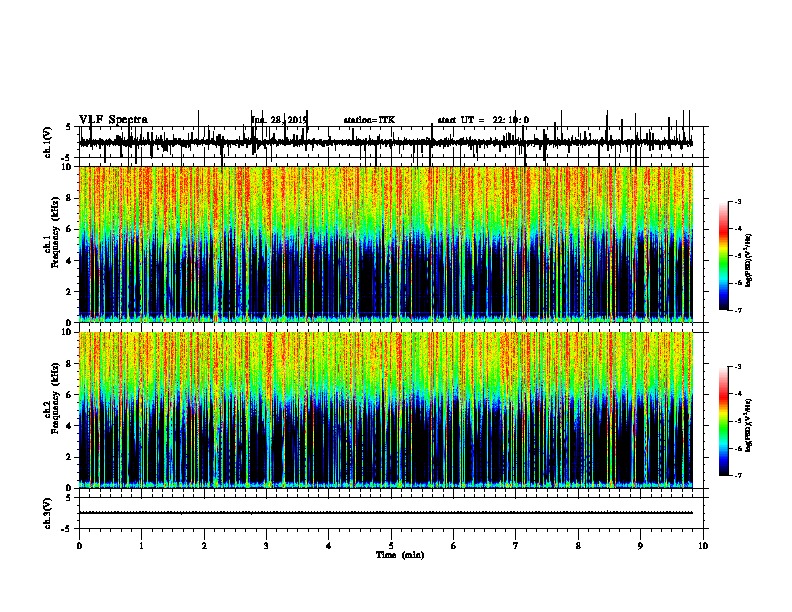Viewport: 792px width, 612px height.
Task: Click the ch.1 waveform trace panel
Action: click(391, 142)
